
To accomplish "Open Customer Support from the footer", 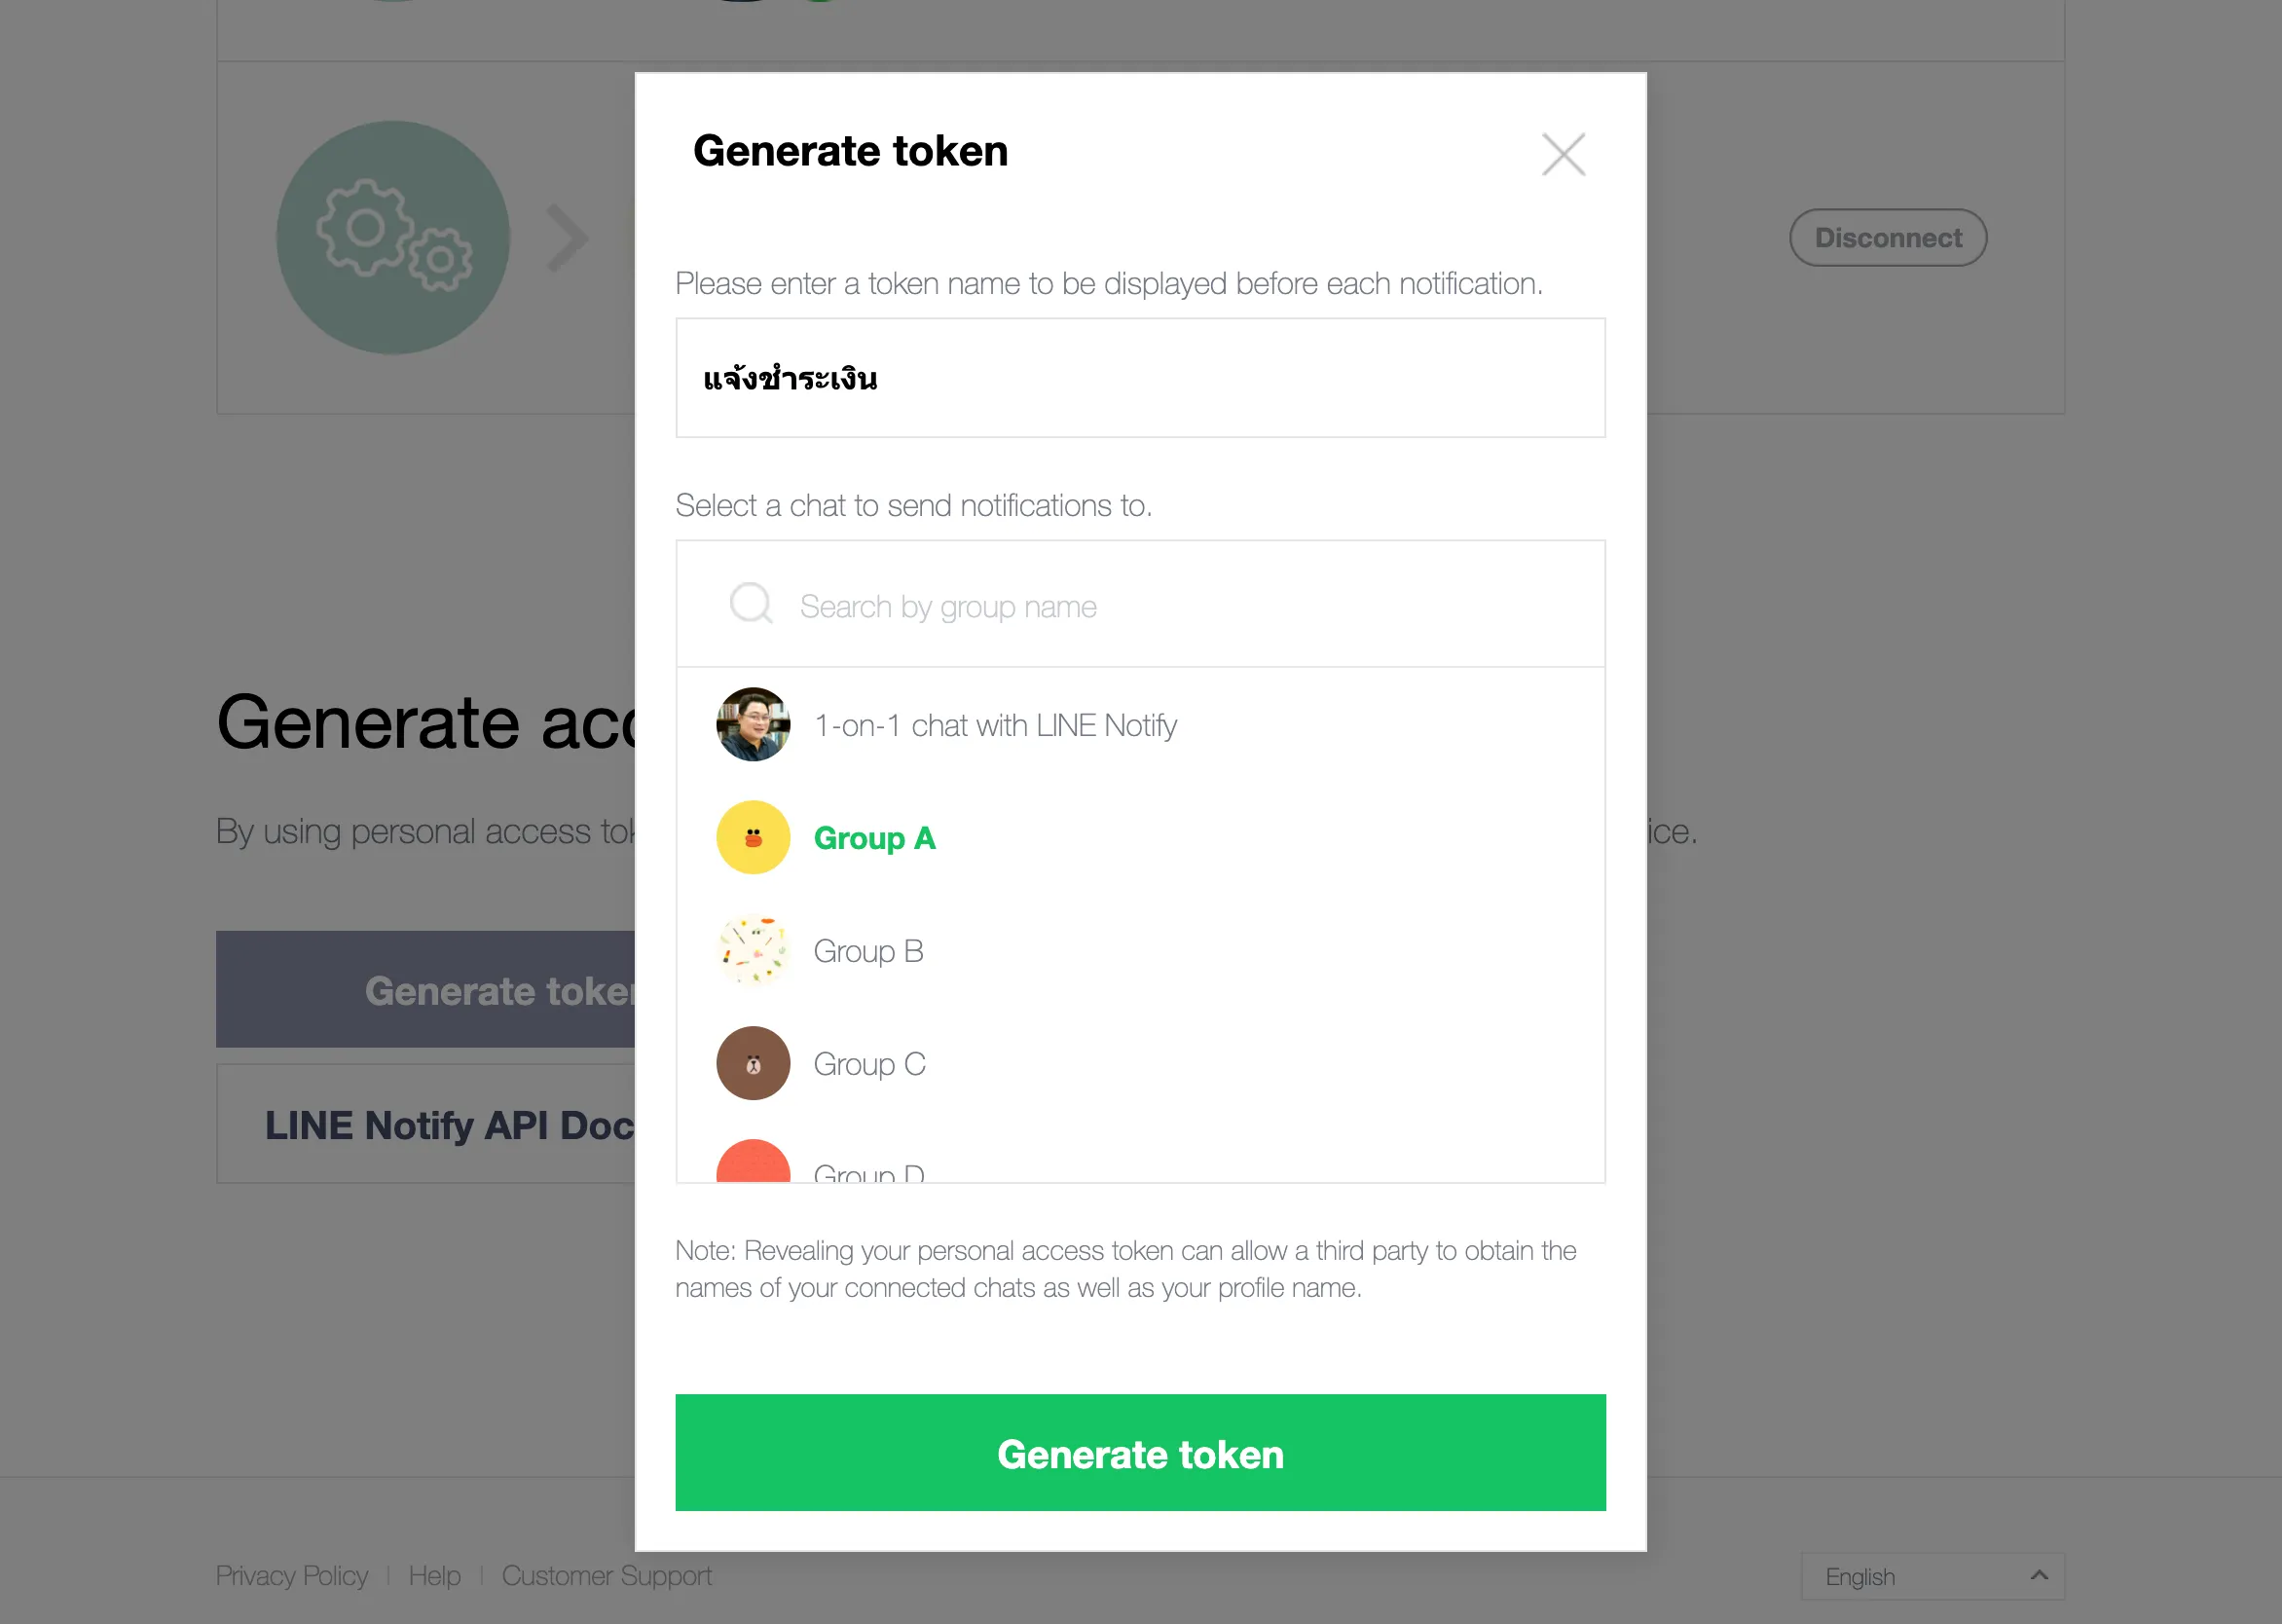I will pos(606,1576).
